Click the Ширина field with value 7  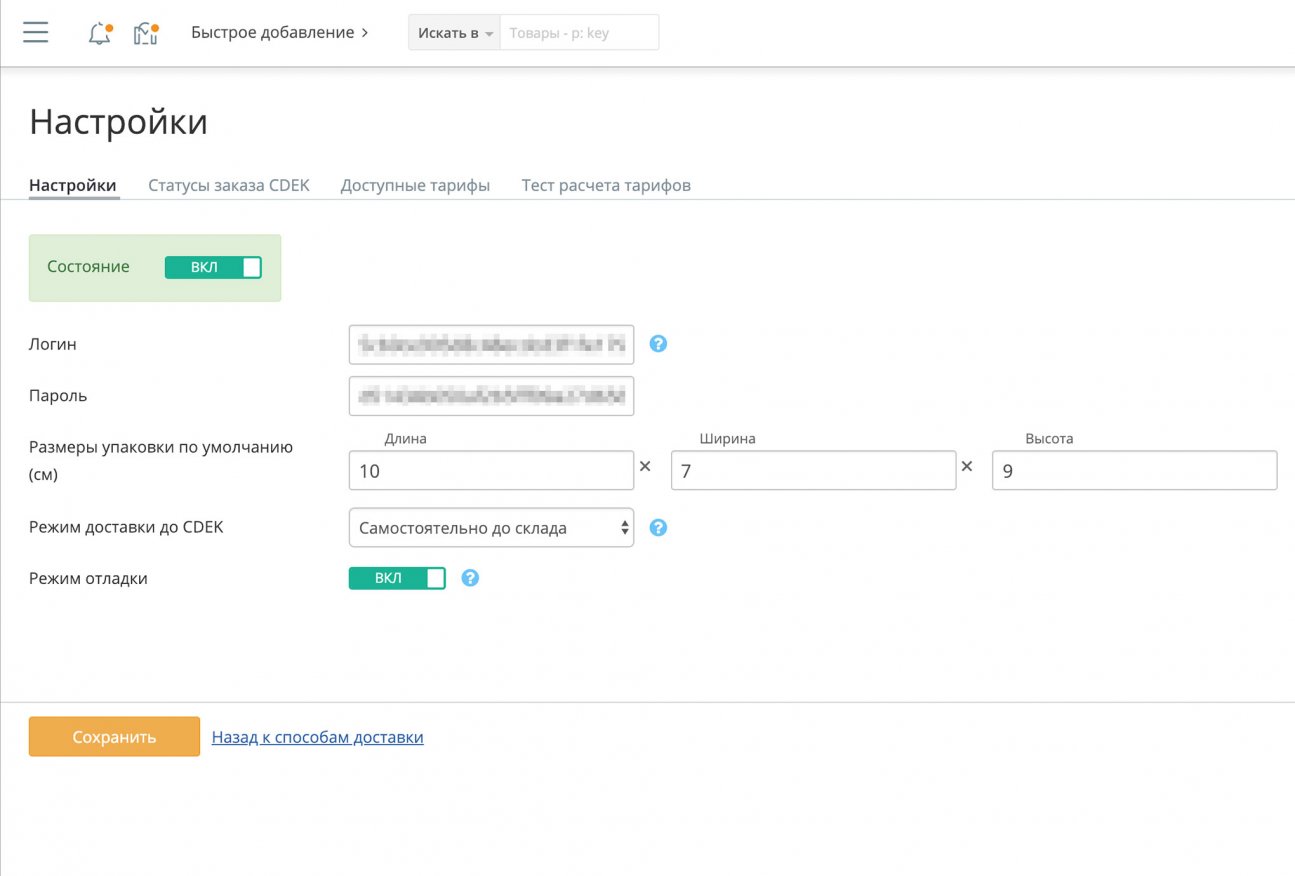coord(813,471)
